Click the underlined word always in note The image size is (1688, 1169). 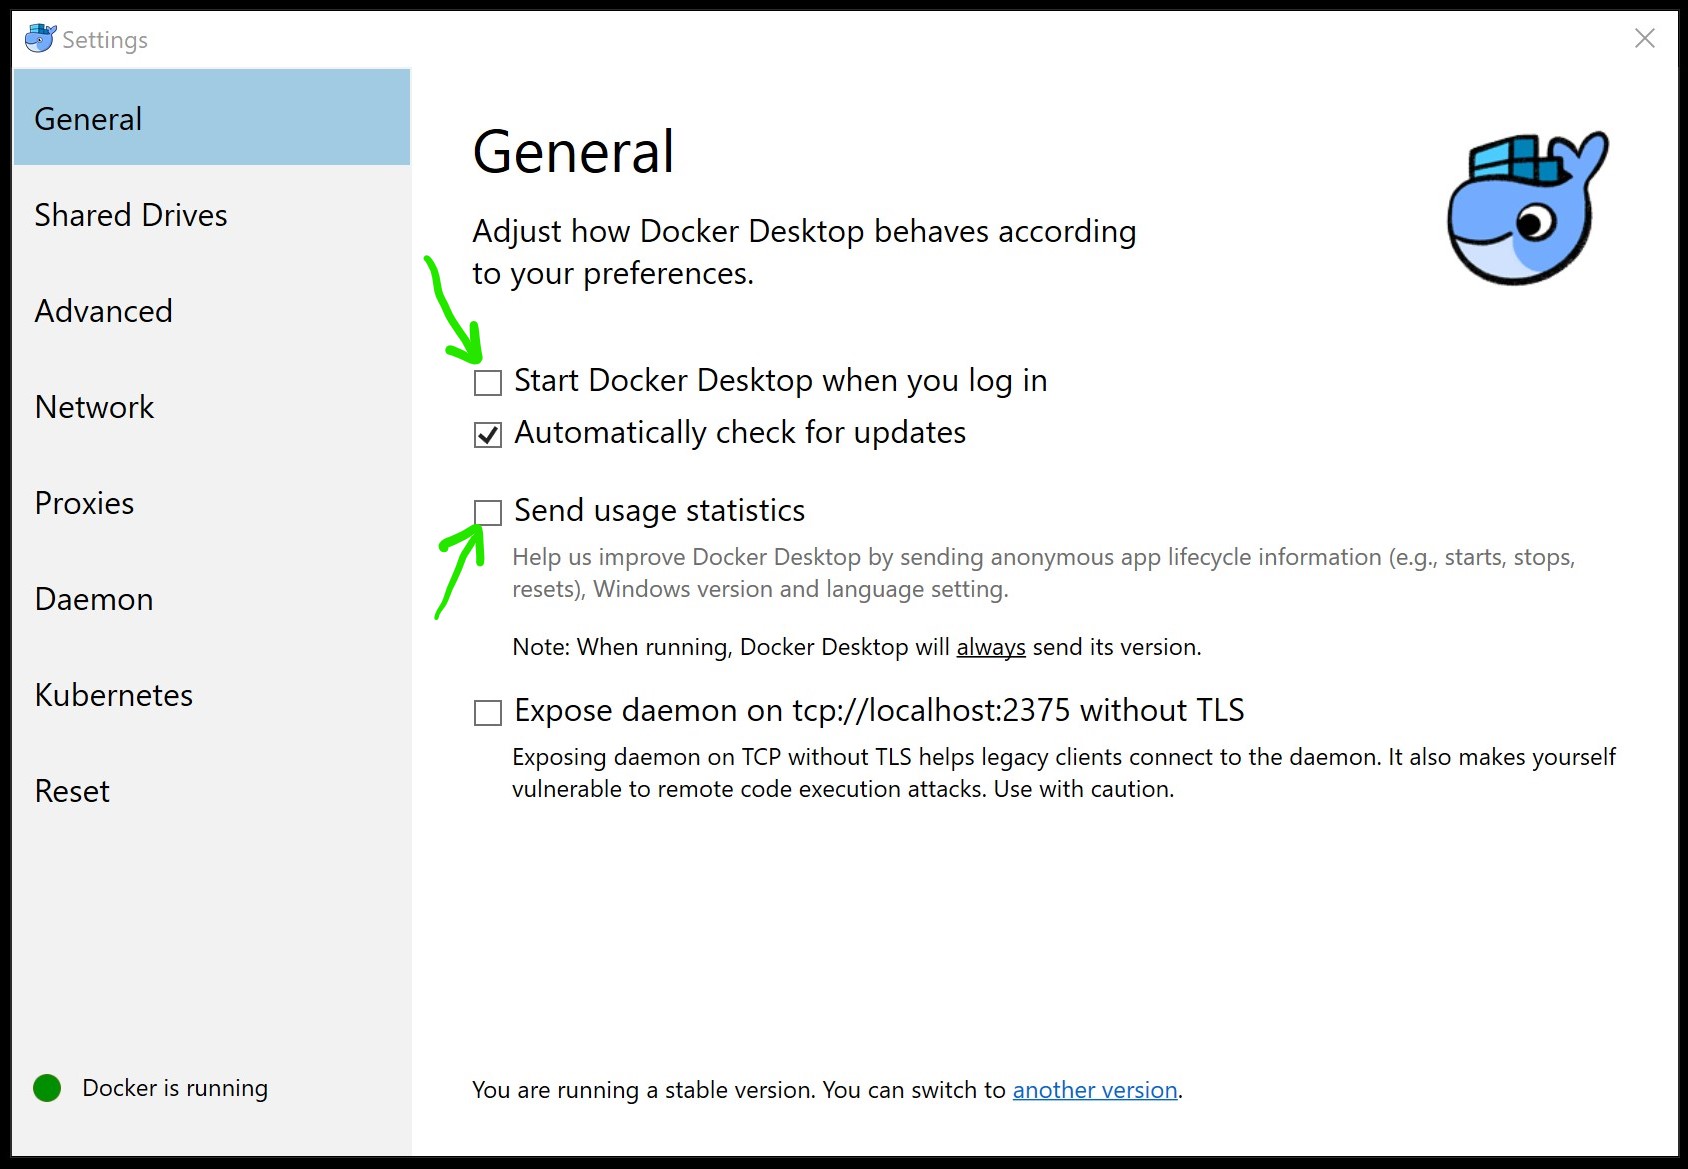(991, 647)
